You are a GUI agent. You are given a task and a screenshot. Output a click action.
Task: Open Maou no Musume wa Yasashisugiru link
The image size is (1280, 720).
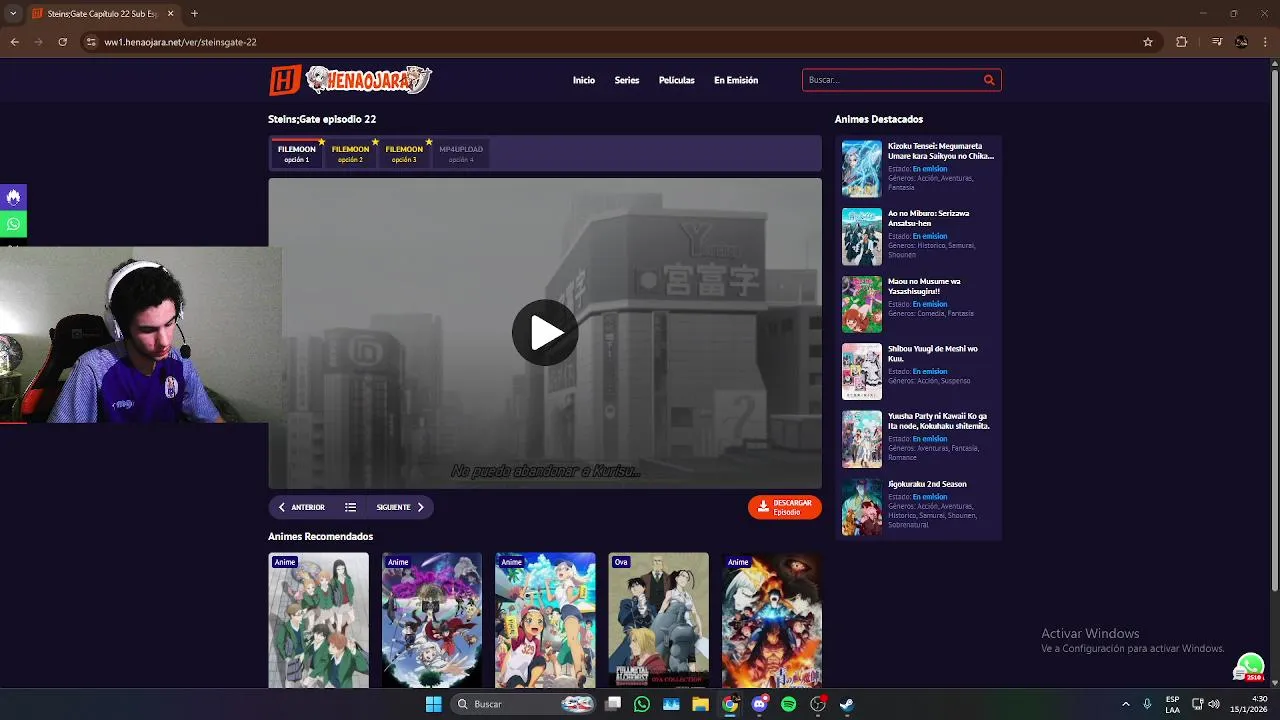(x=924, y=286)
